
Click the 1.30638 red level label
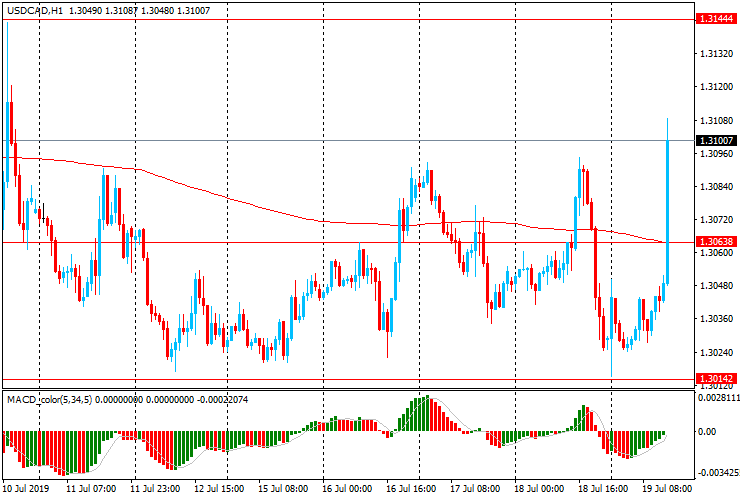pyautogui.click(x=716, y=242)
